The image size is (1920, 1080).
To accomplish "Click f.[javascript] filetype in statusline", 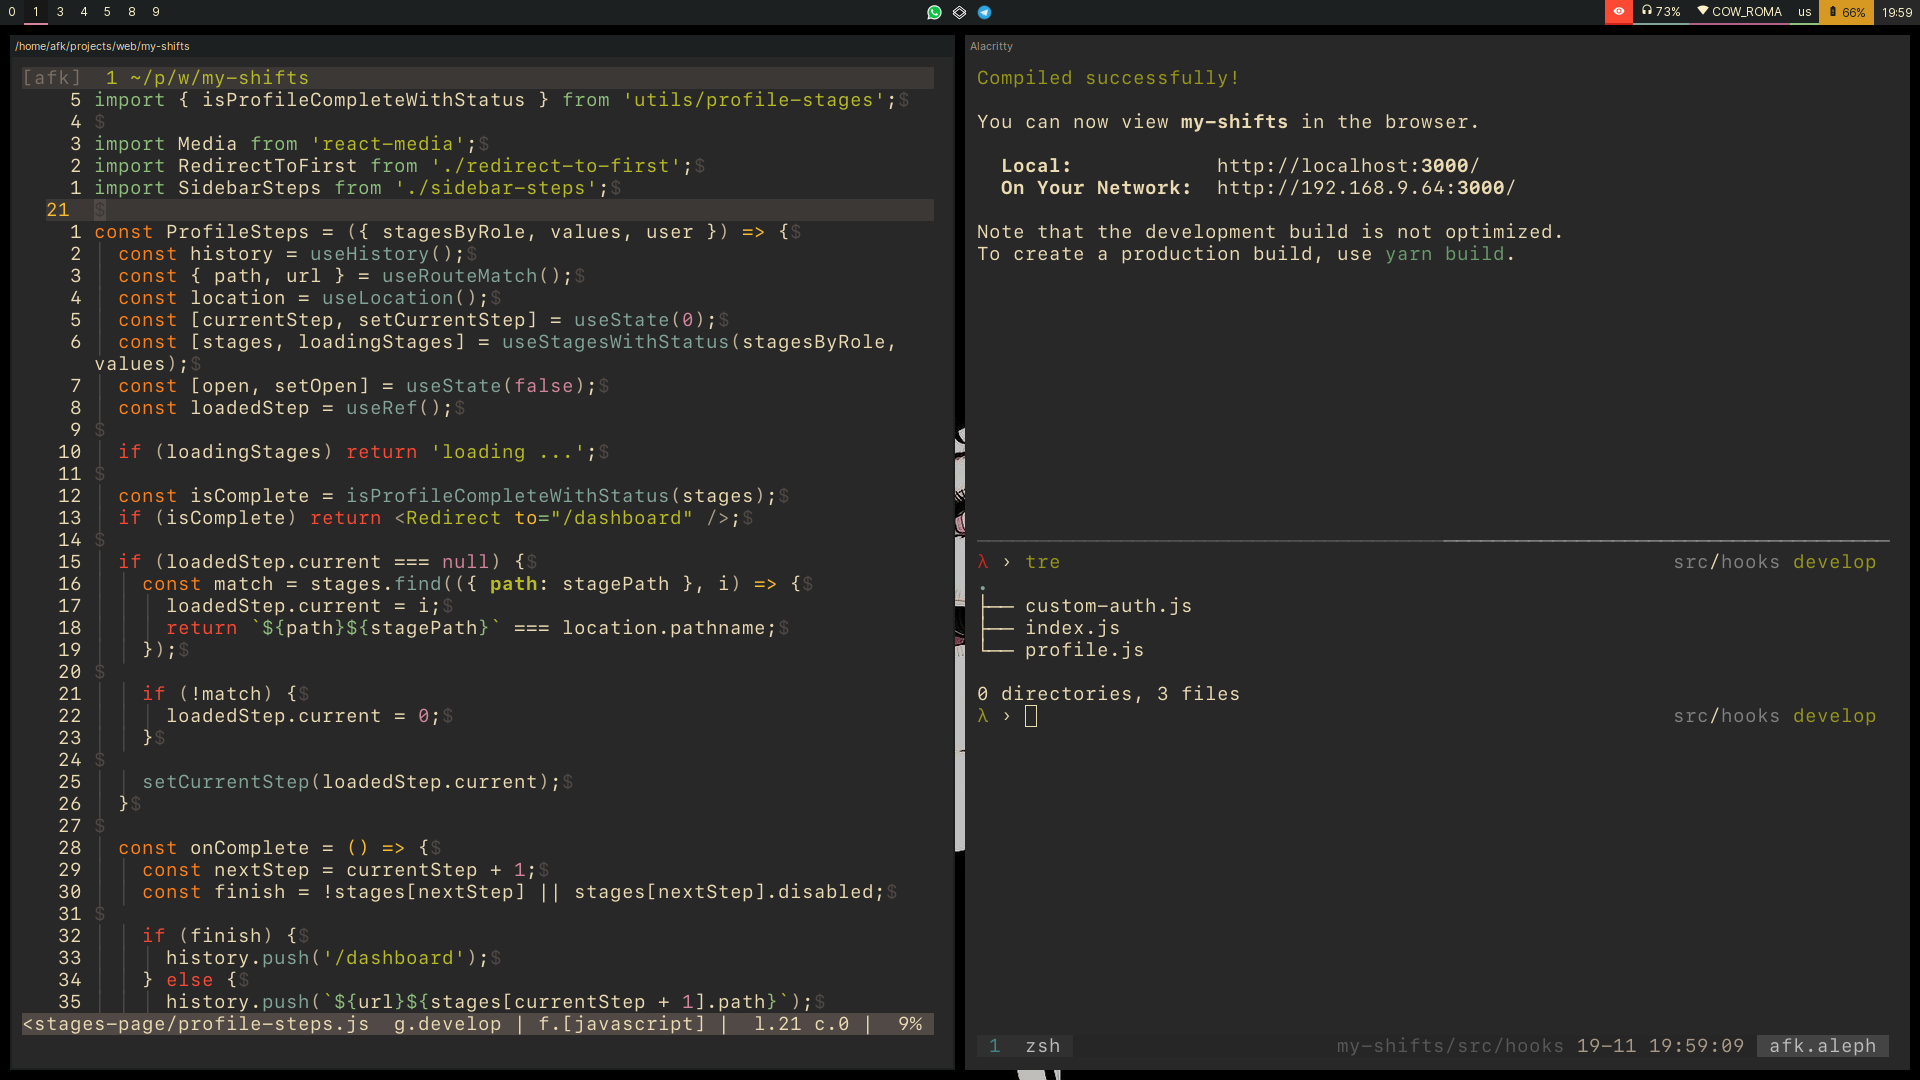I will click(x=621, y=1024).
